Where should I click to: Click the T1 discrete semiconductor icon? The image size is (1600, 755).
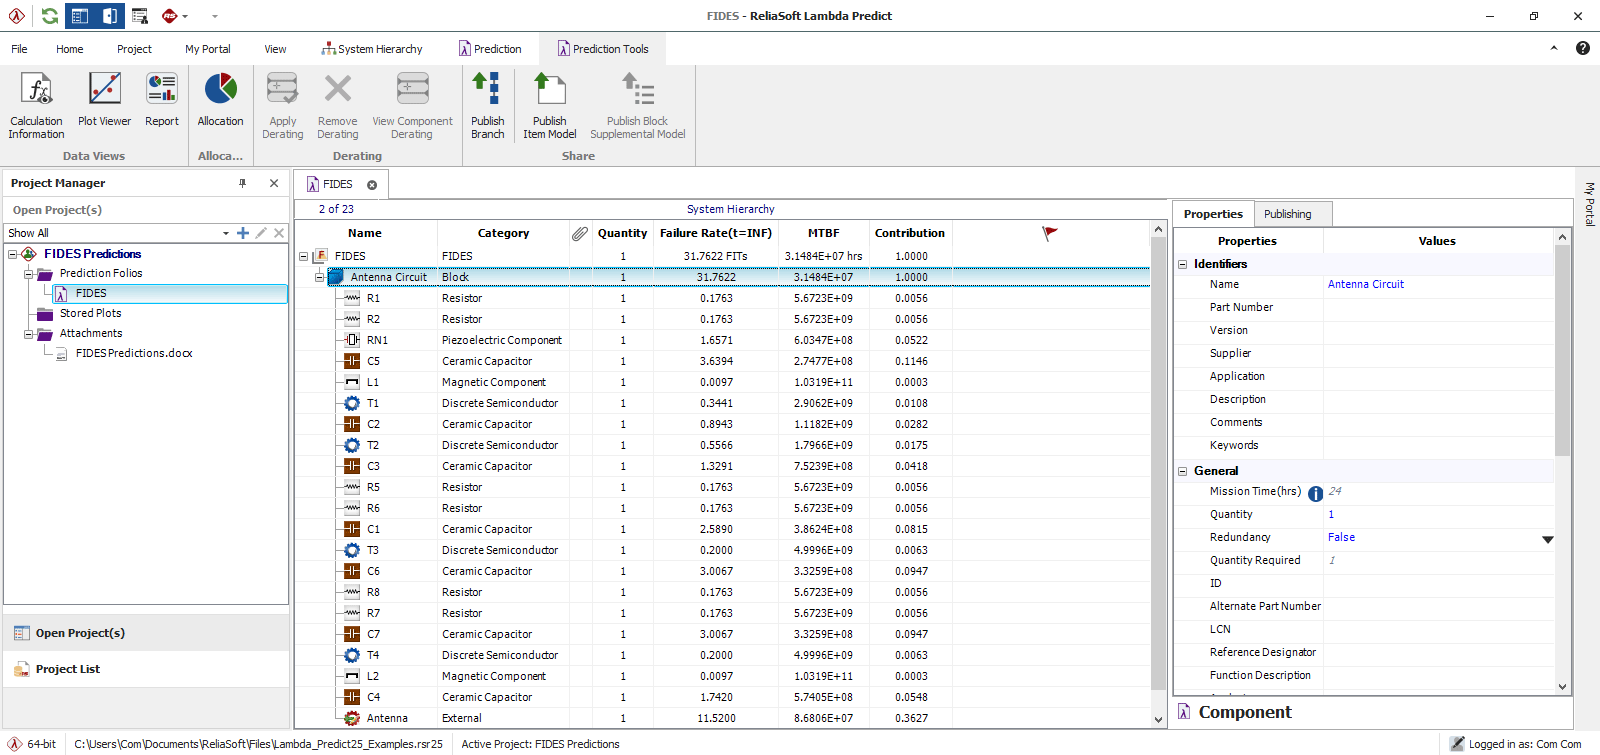[352, 403]
